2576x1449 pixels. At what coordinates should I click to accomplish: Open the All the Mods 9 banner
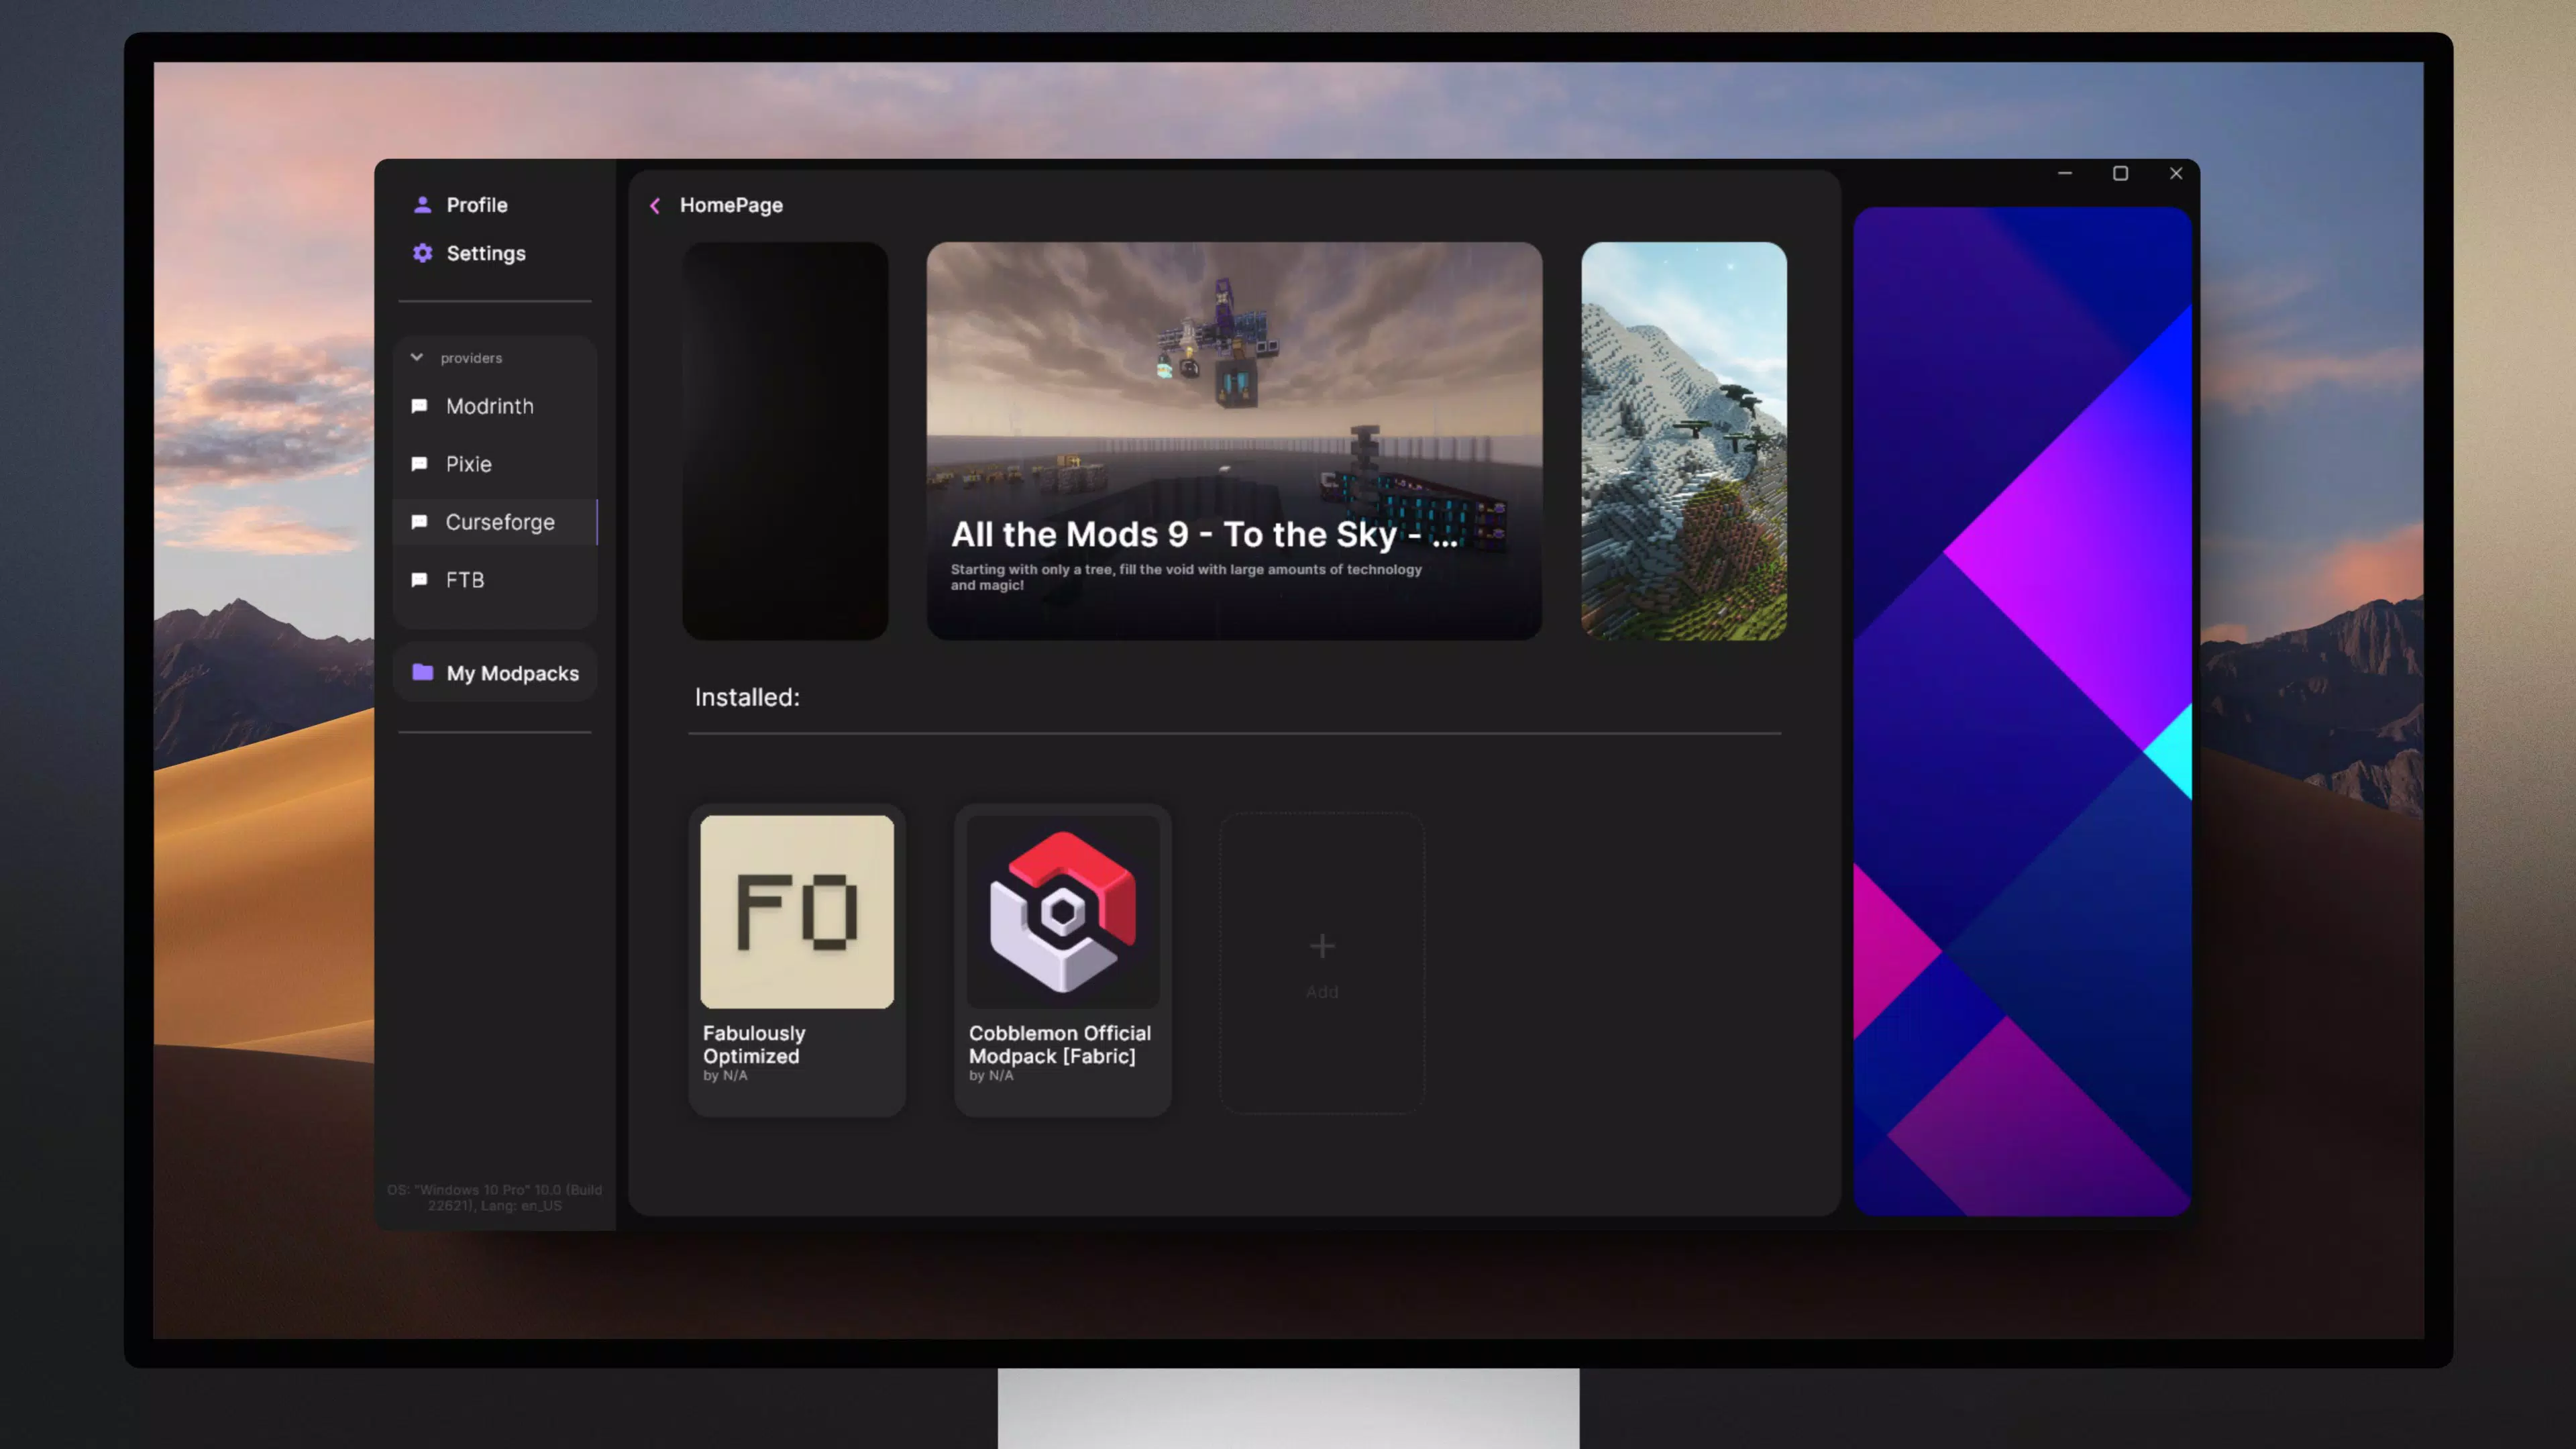tap(1234, 441)
